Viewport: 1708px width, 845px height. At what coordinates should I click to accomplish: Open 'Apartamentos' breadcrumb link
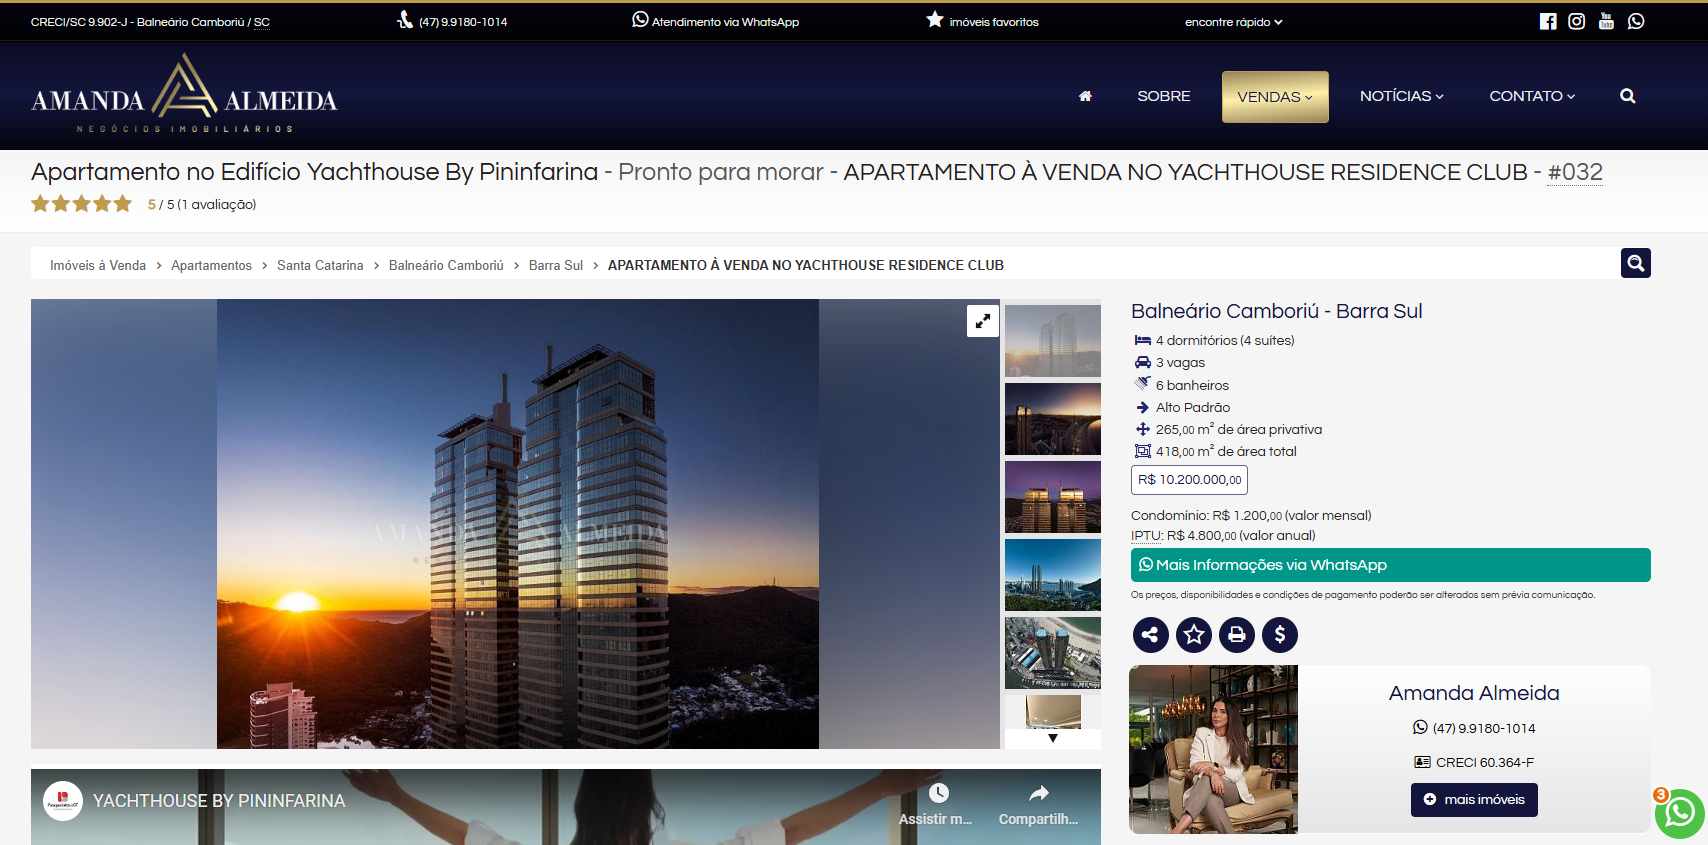point(211,265)
